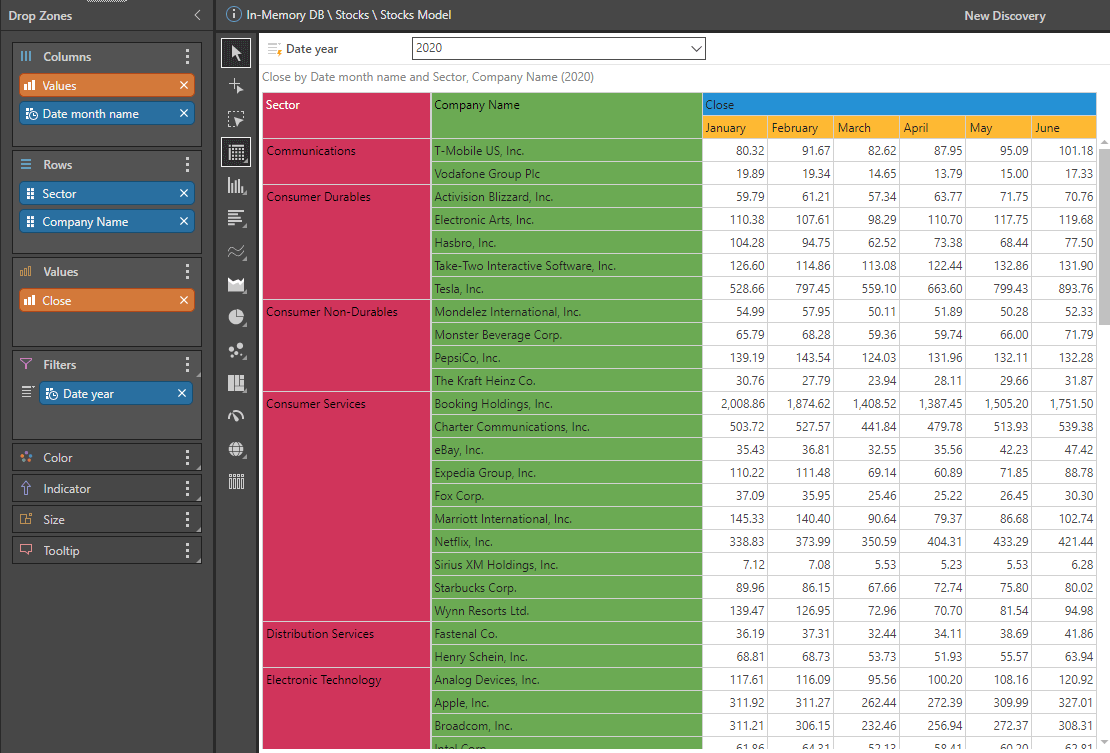Switch to gauge visualization
Screen dimensions: 1110x753
point(236,416)
